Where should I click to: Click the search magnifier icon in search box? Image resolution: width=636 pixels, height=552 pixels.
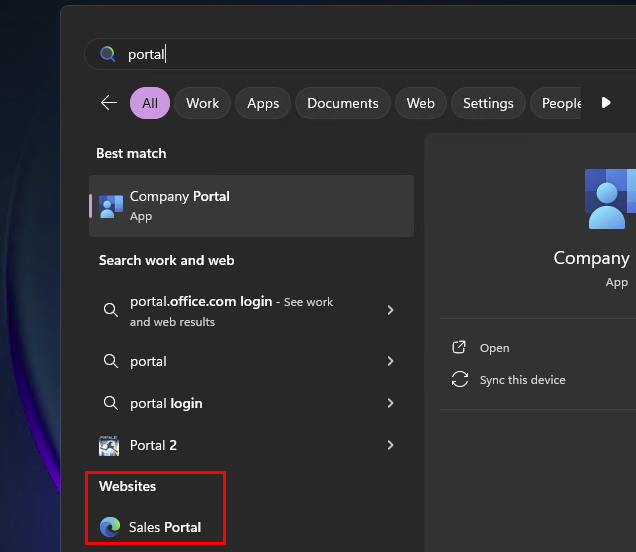107,54
